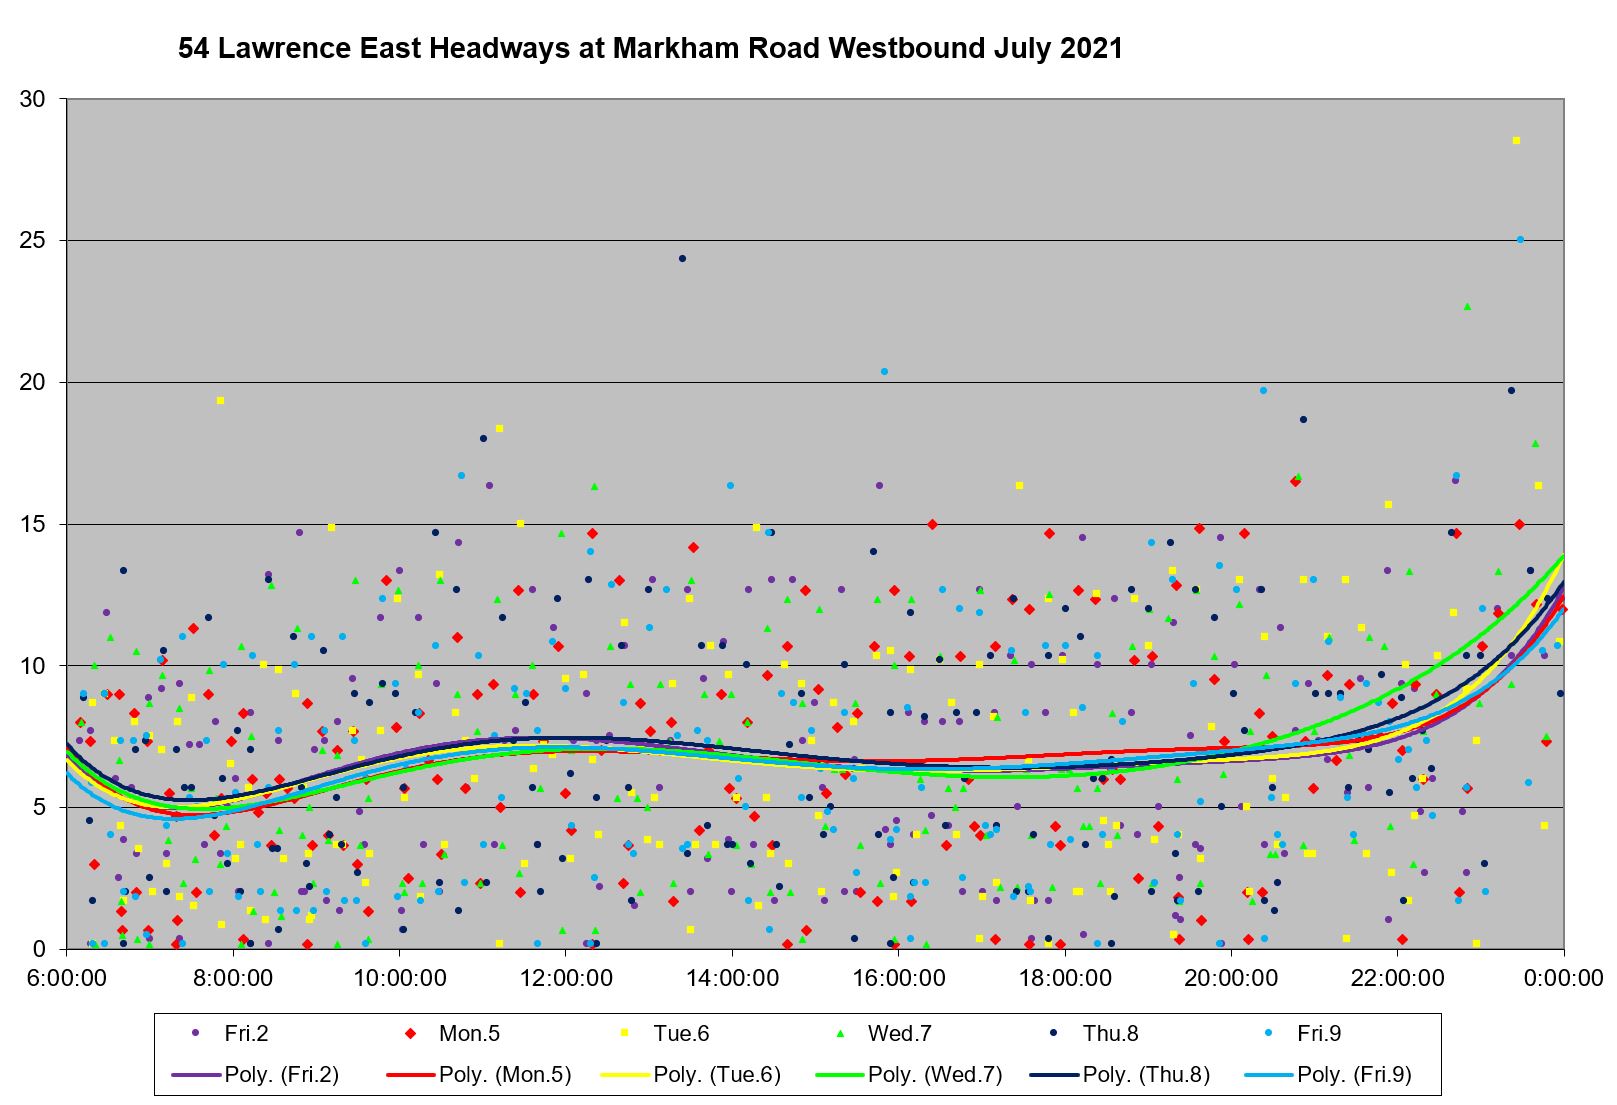Click the Tue.6 yellow square legend marker
The image size is (1617, 1105).
coord(625,1033)
